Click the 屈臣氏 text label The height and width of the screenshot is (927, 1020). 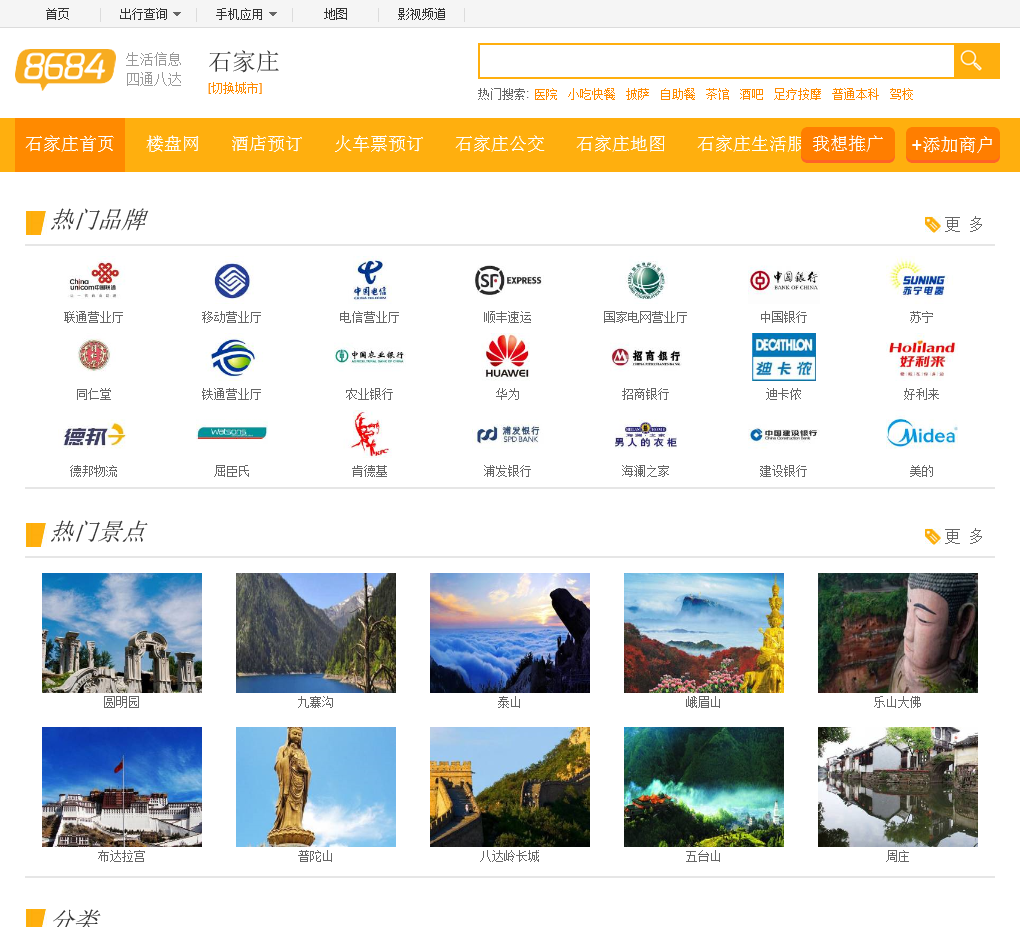232,472
